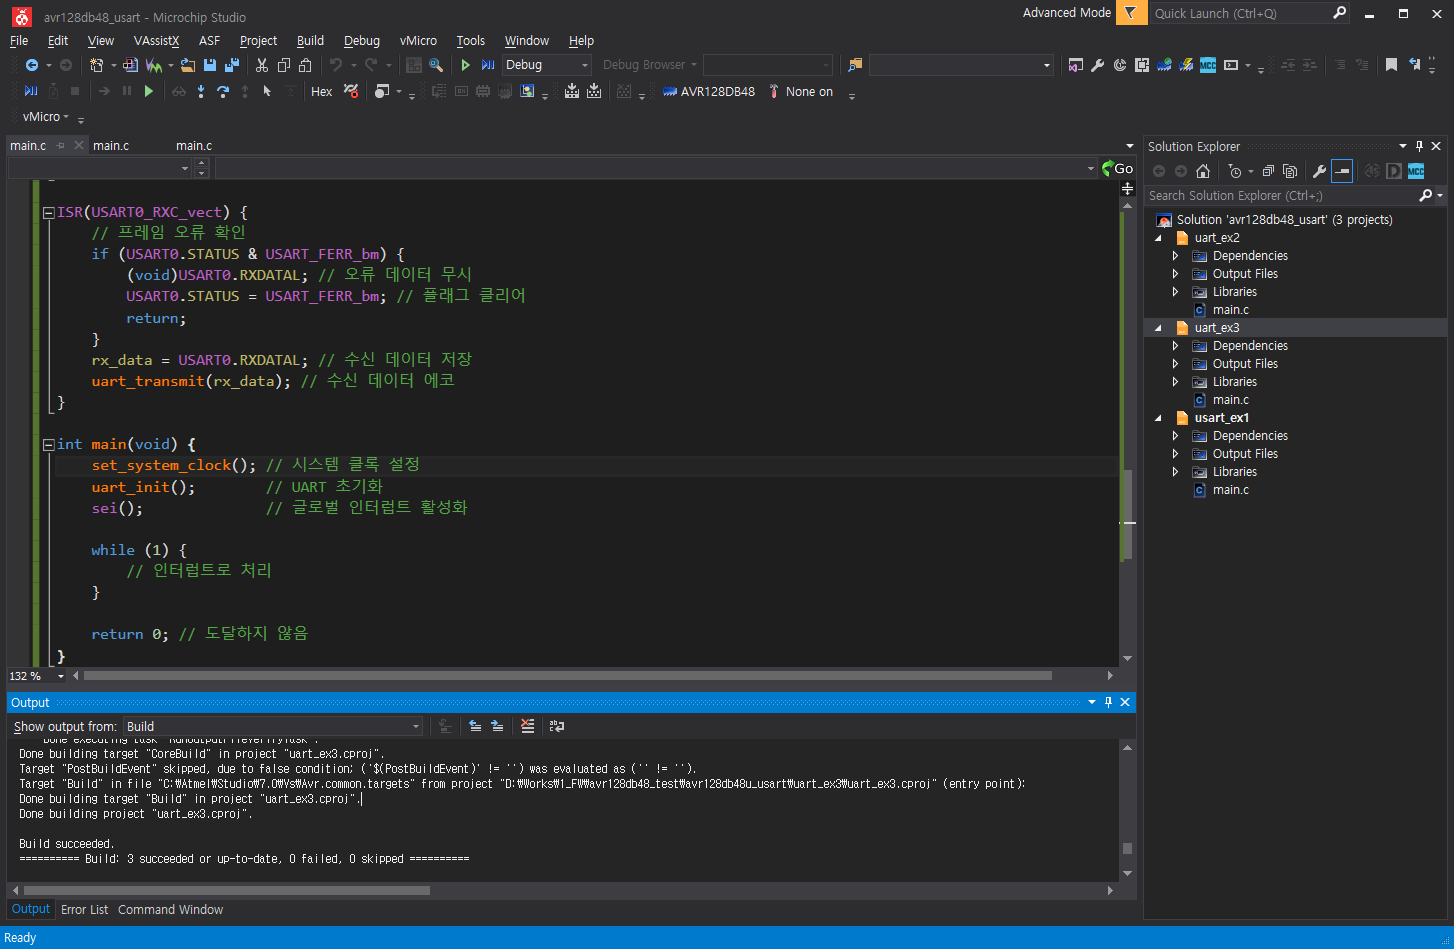Click Solution Explorer Home icon

[x=1203, y=171]
